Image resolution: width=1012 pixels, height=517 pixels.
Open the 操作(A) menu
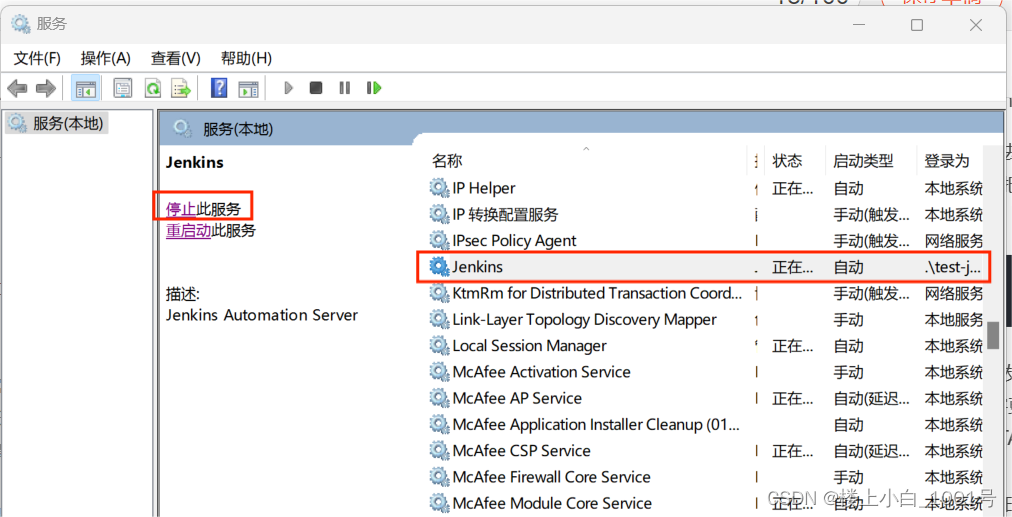point(106,58)
